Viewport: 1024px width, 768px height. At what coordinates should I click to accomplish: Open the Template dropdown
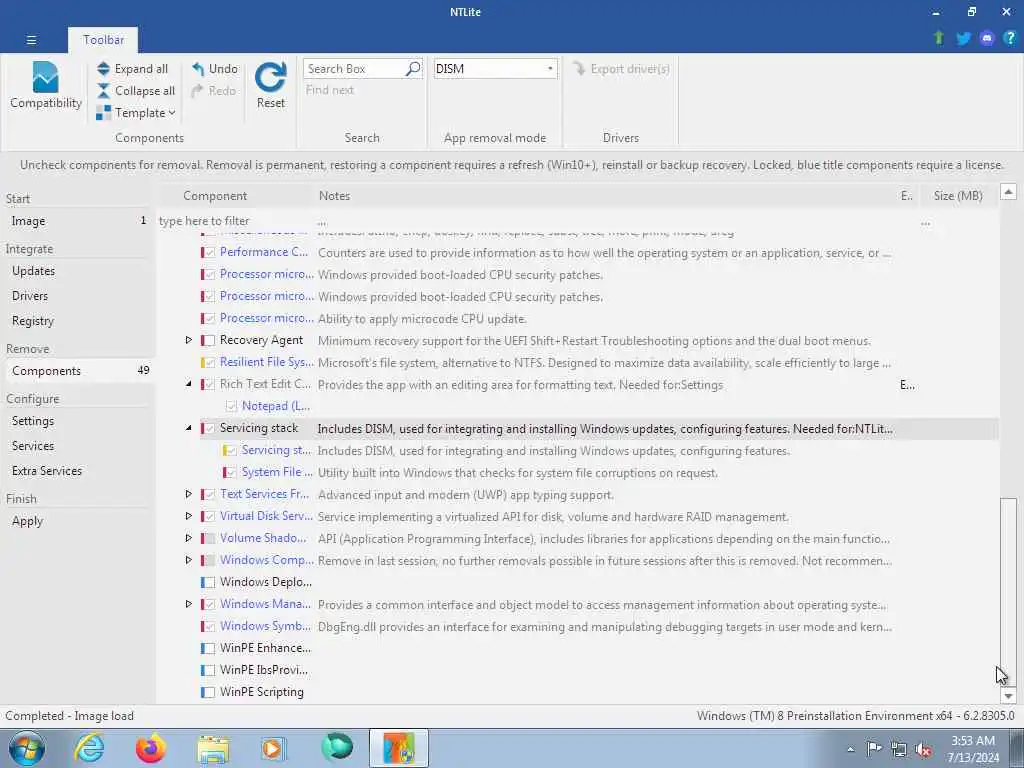click(136, 113)
